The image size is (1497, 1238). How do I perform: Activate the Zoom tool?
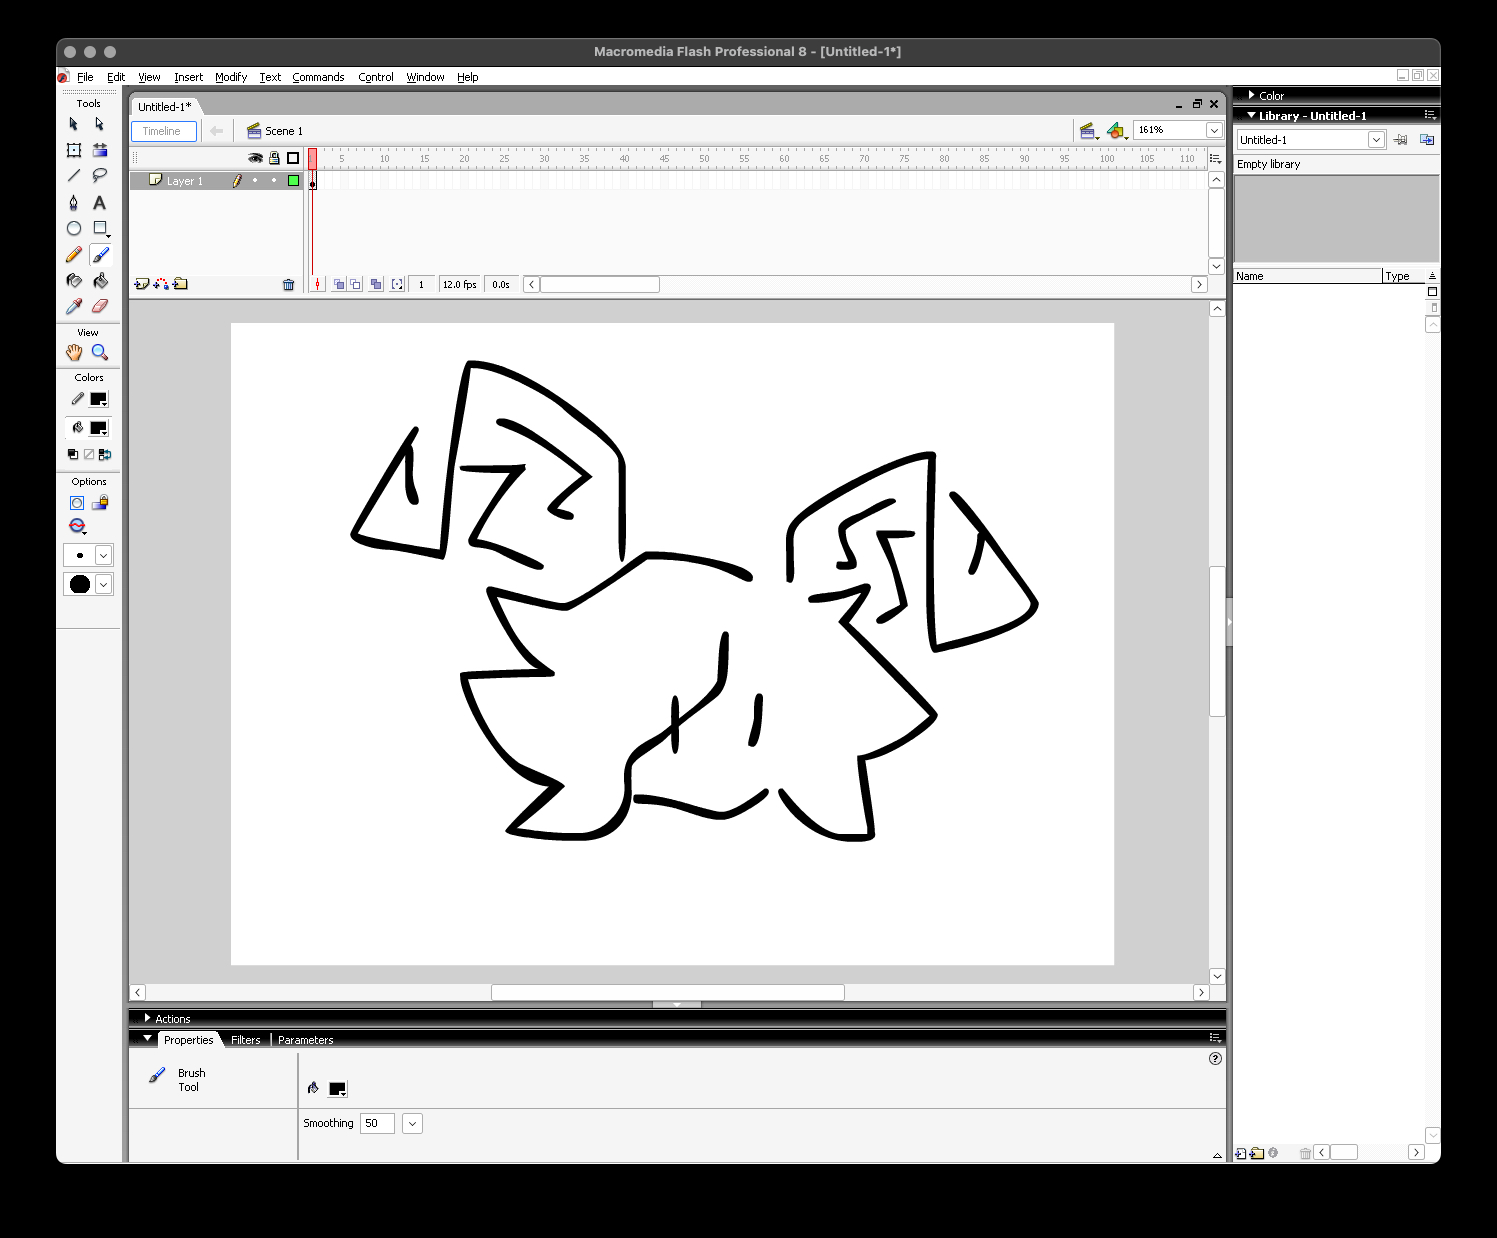click(x=100, y=352)
